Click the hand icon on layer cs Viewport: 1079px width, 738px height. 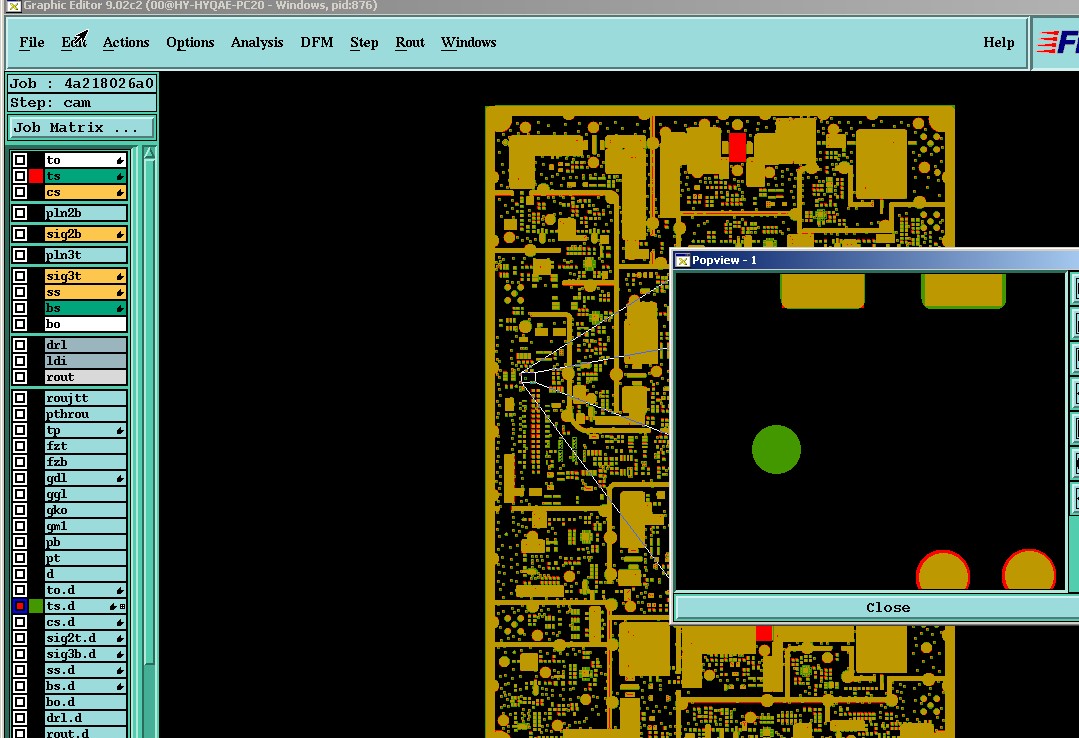pos(120,193)
